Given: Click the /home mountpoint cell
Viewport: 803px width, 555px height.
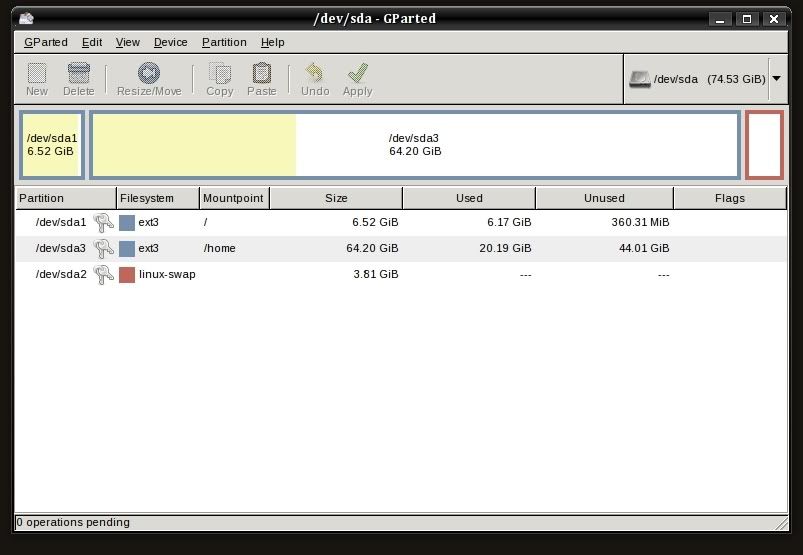Looking at the screenshot, I should (x=220, y=248).
